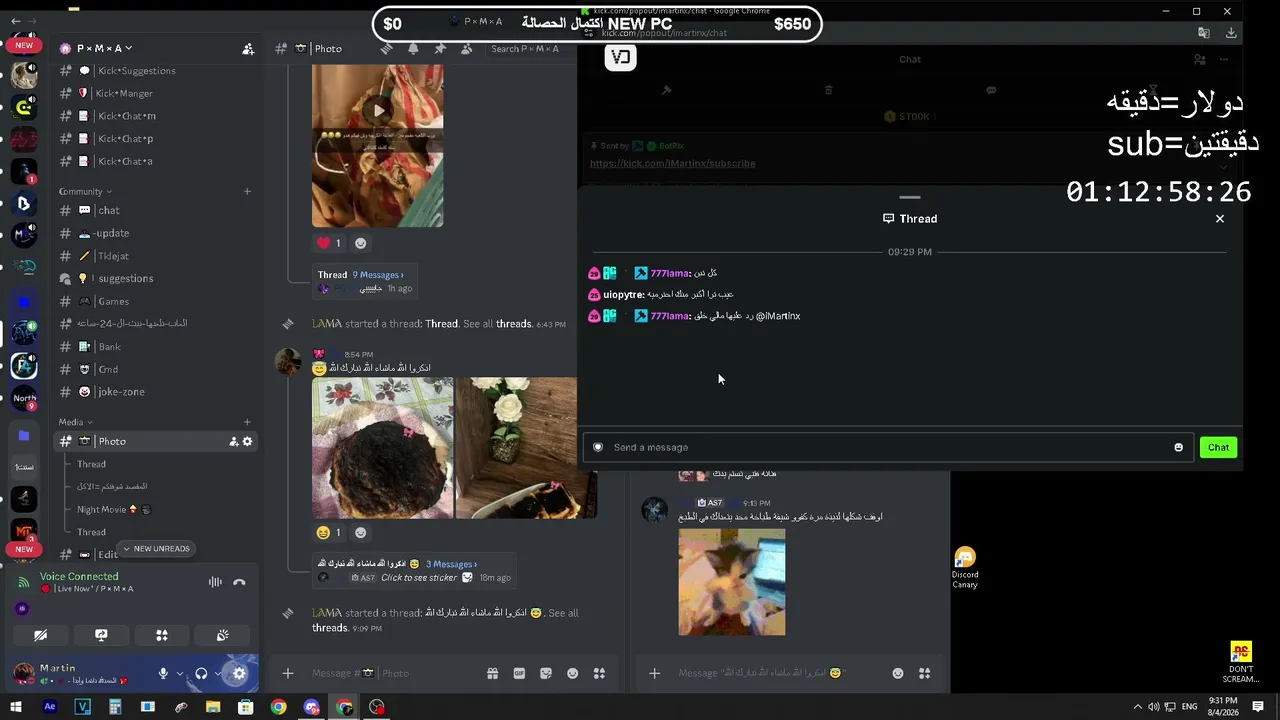Image resolution: width=1280 pixels, height=720 pixels.
Task: Open the suggestions forum channel
Action: click(x=155, y=279)
